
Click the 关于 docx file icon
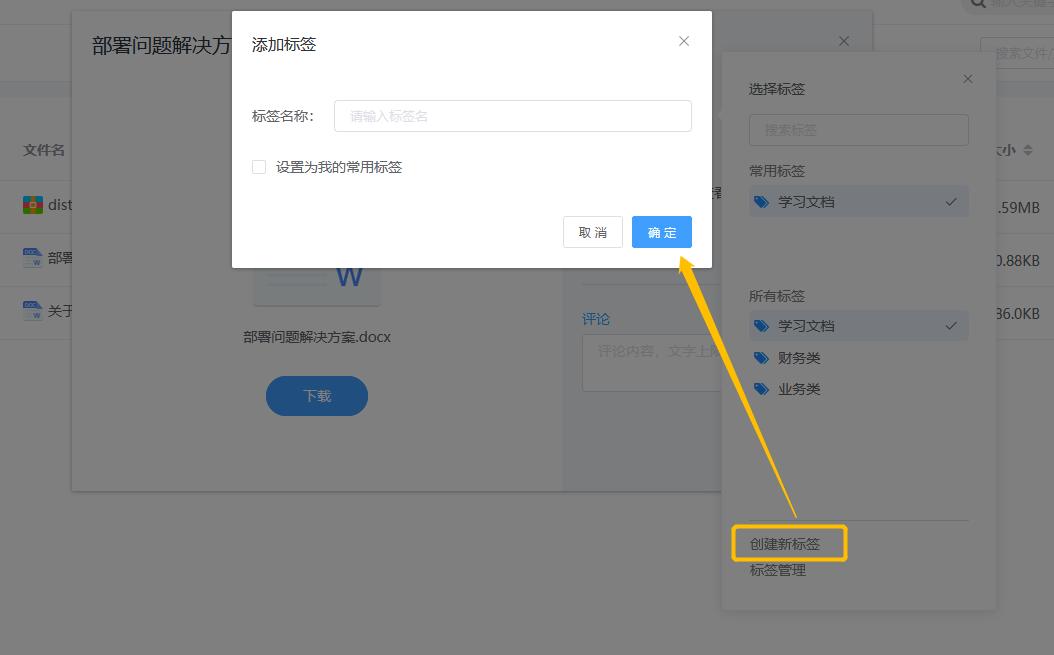(32, 311)
